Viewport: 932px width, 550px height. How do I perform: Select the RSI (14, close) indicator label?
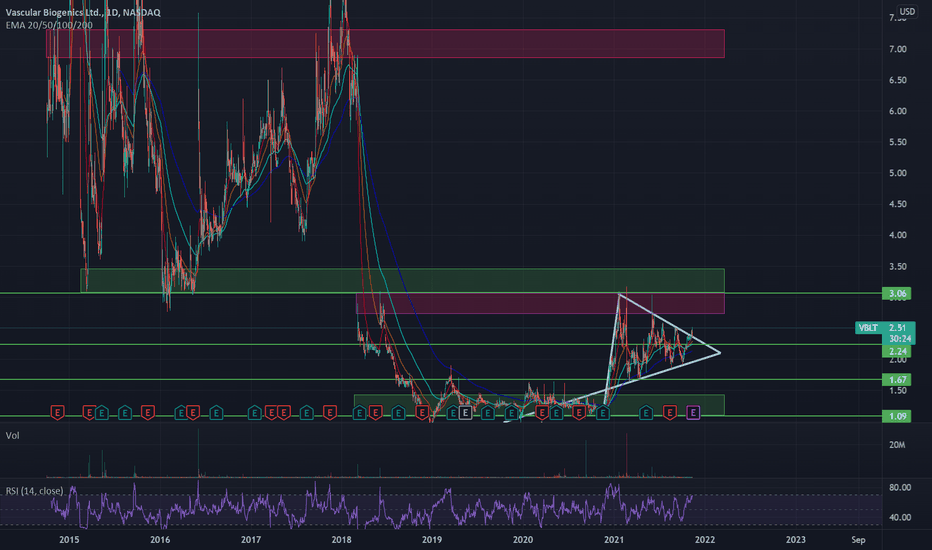34,491
